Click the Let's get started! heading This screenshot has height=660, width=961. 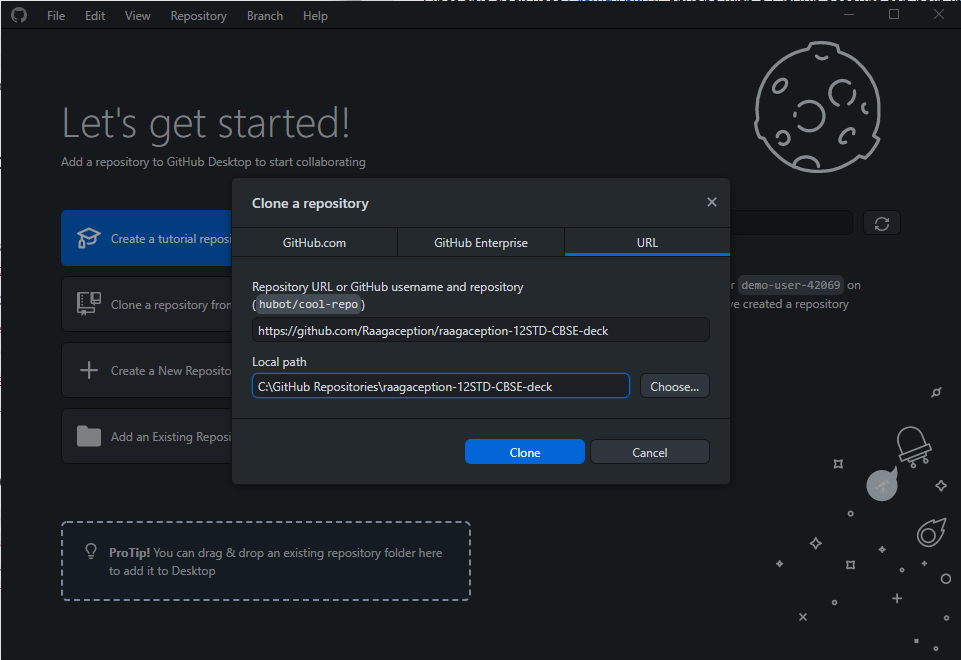(x=206, y=124)
